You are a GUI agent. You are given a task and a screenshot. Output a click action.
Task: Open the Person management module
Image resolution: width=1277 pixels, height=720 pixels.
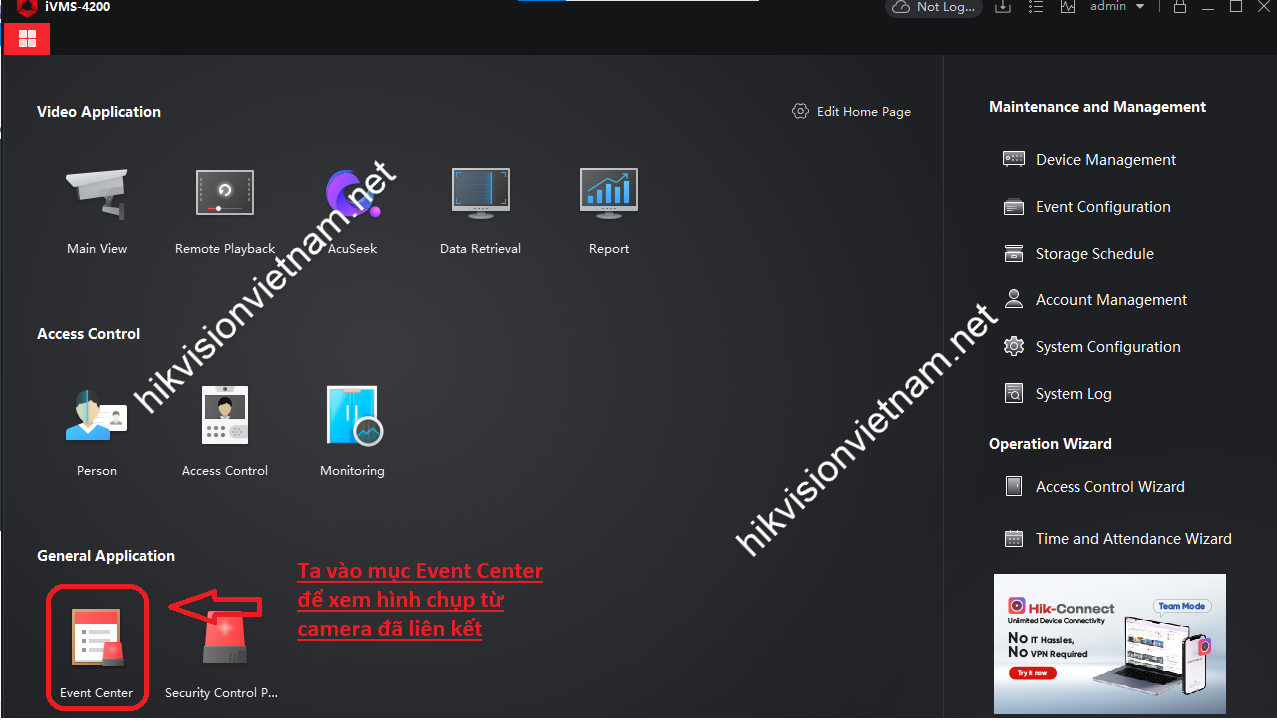pos(97,416)
